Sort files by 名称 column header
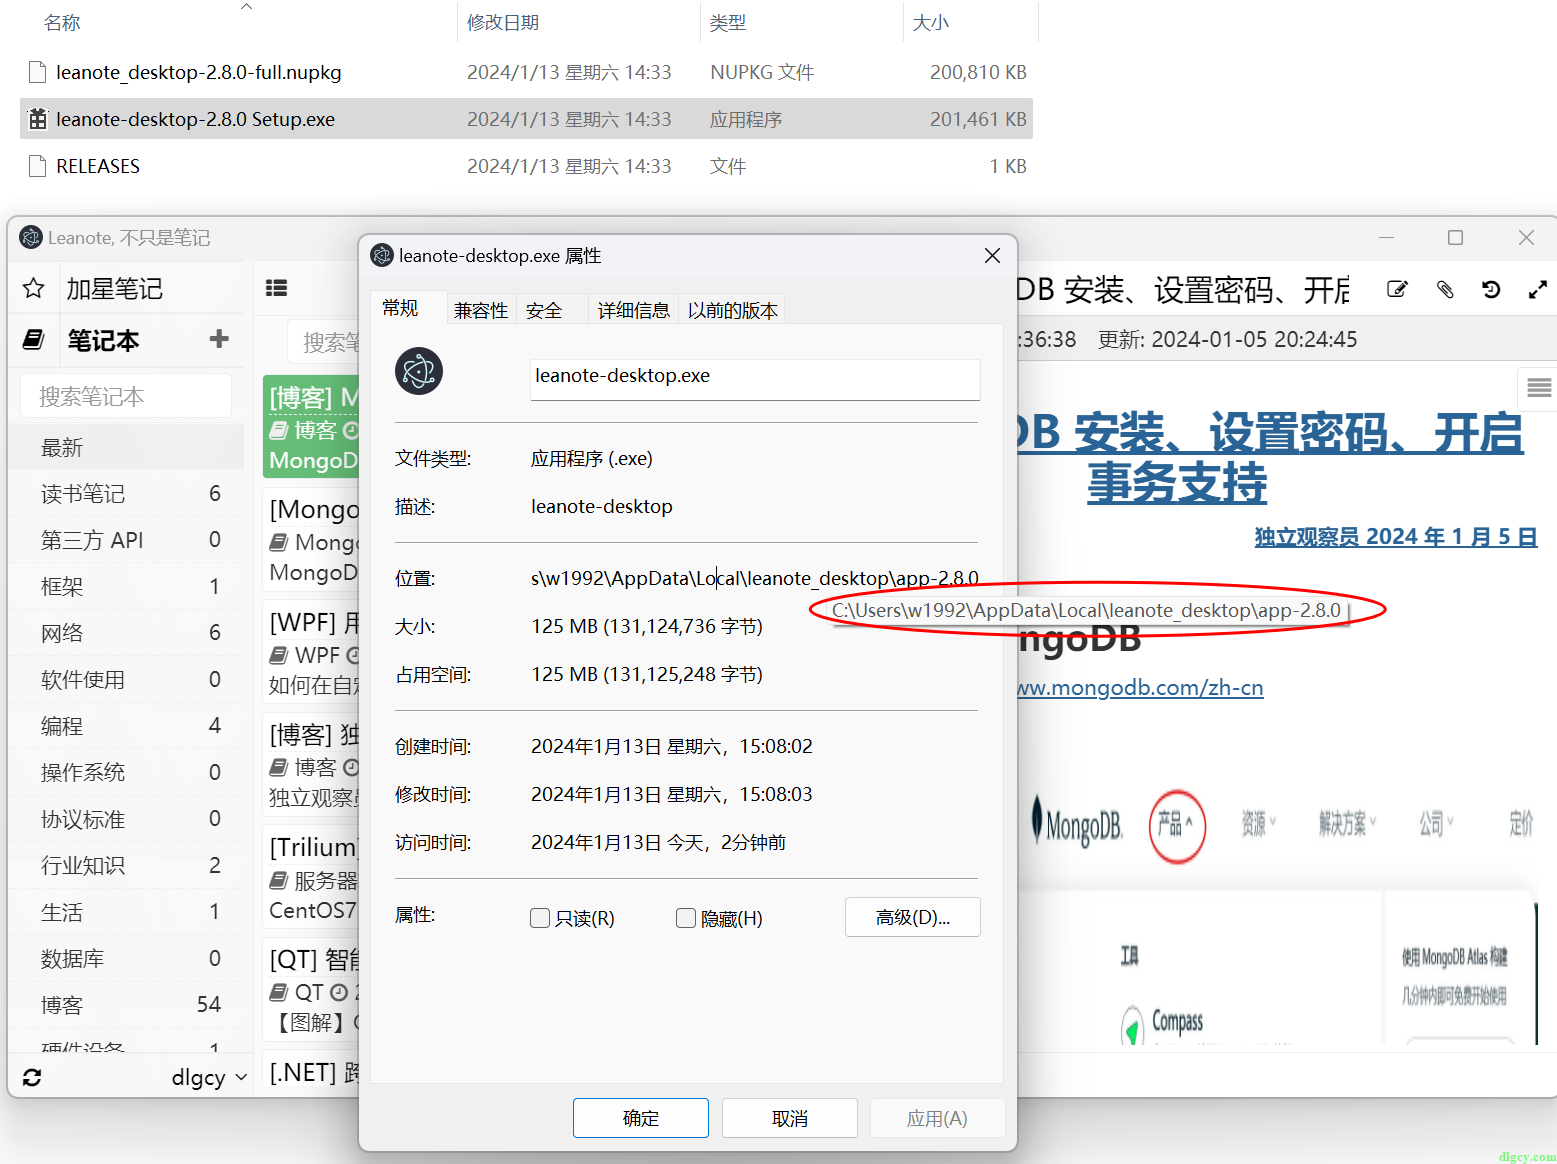This screenshot has height=1164, width=1557. [62, 22]
